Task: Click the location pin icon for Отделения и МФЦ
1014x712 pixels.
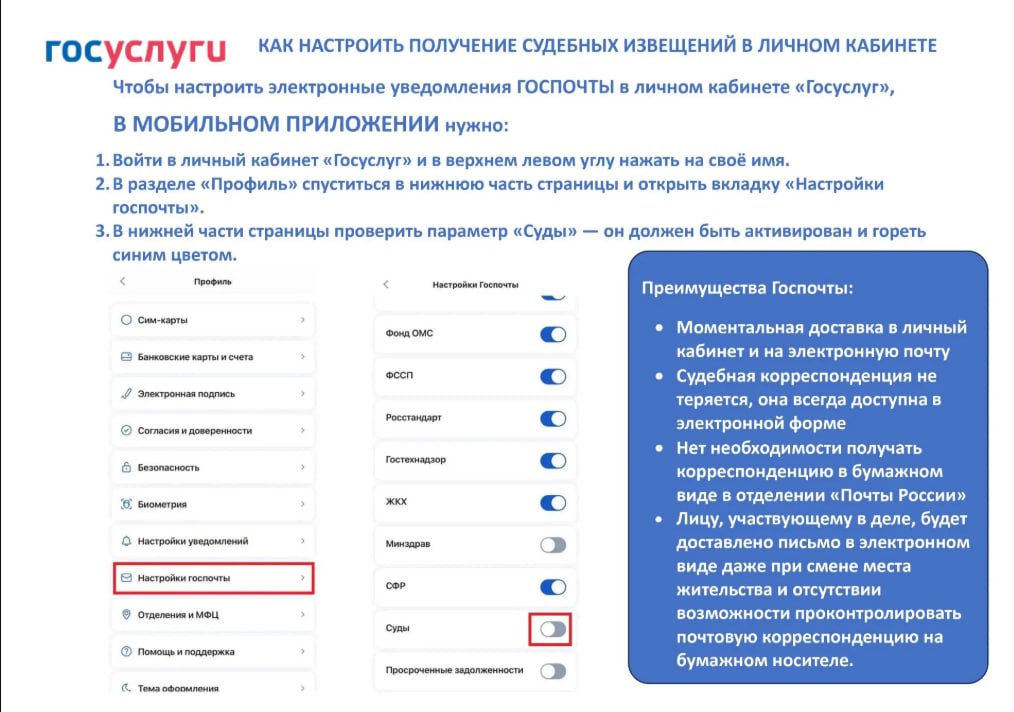Action: tap(127, 615)
